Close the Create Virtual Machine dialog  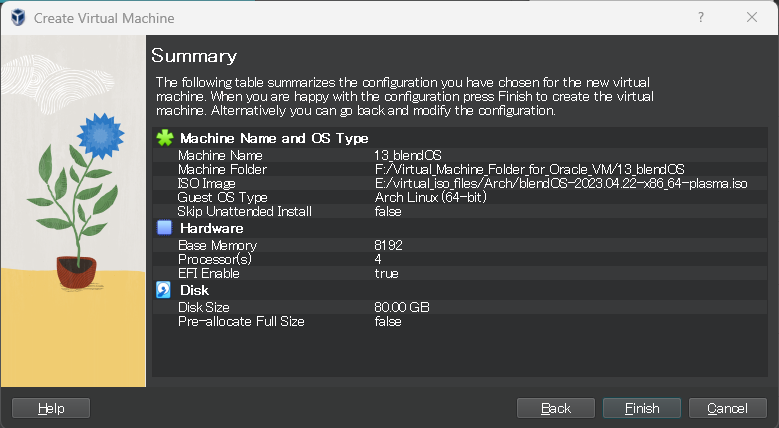(x=751, y=18)
